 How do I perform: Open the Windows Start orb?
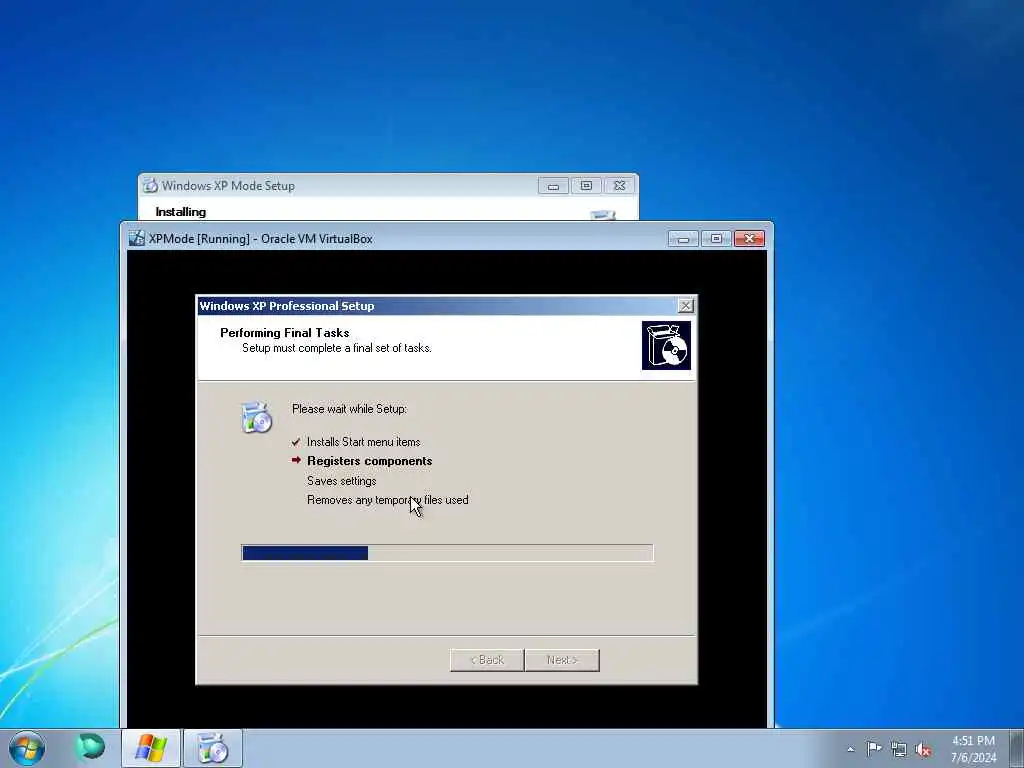27,748
